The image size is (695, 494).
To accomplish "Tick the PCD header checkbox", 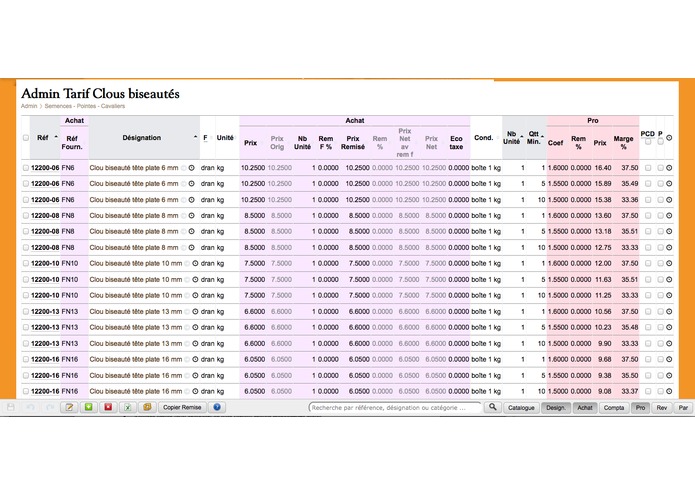I will click(648, 142).
